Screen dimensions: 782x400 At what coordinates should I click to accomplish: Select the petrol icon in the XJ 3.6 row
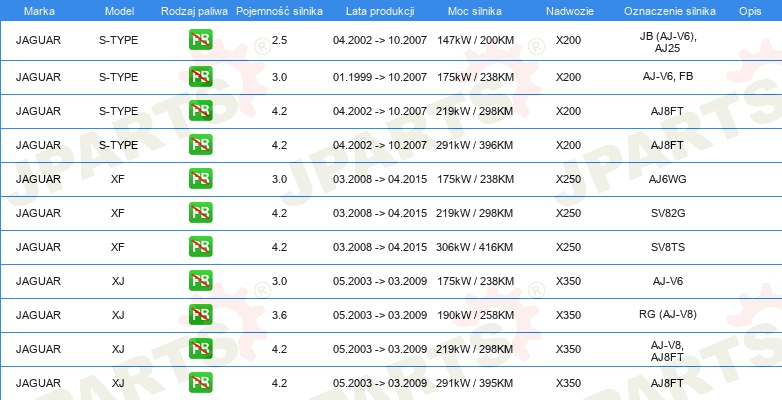(x=200, y=314)
